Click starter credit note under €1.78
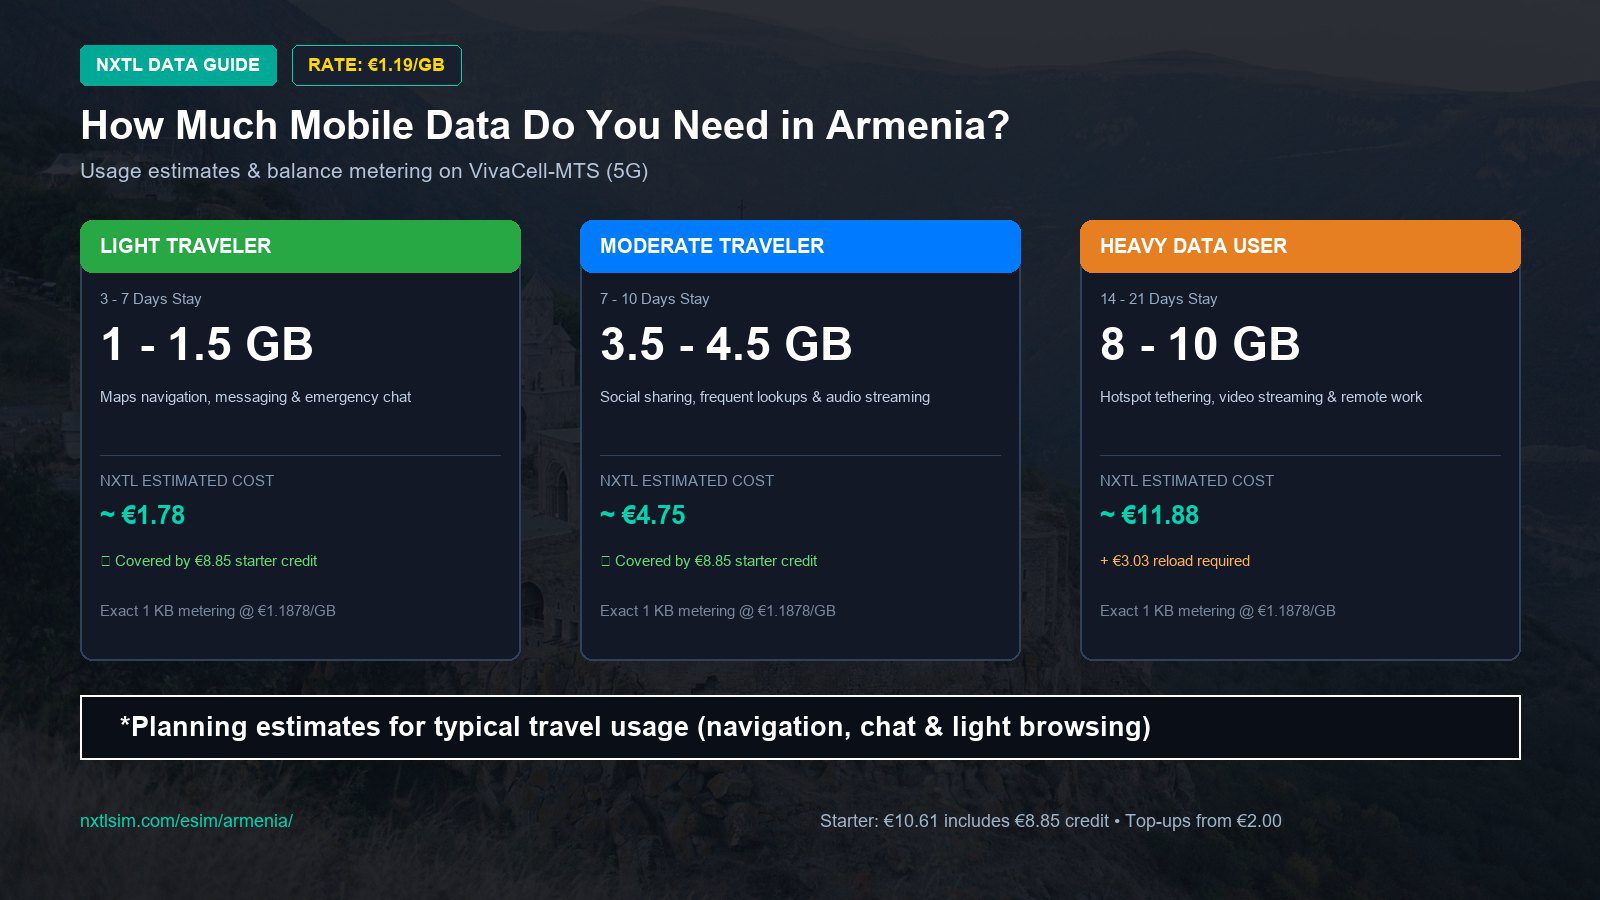 click(x=209, y=561)
